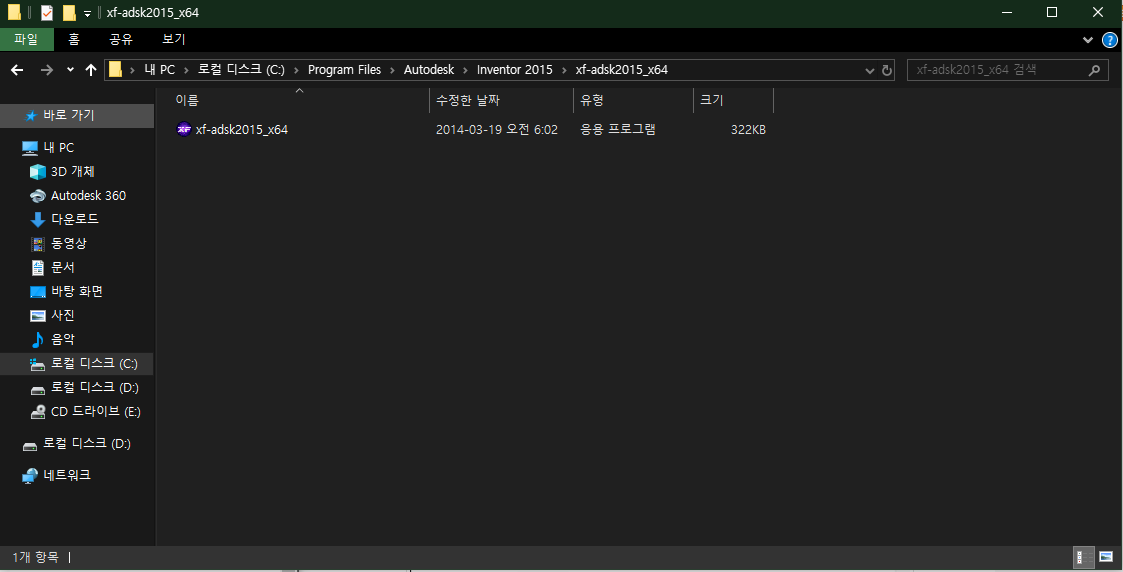This screenshot has width=1123, height=572.
Task: Select the xf-adsk2015_x64 application file
Action: point(241,130)
